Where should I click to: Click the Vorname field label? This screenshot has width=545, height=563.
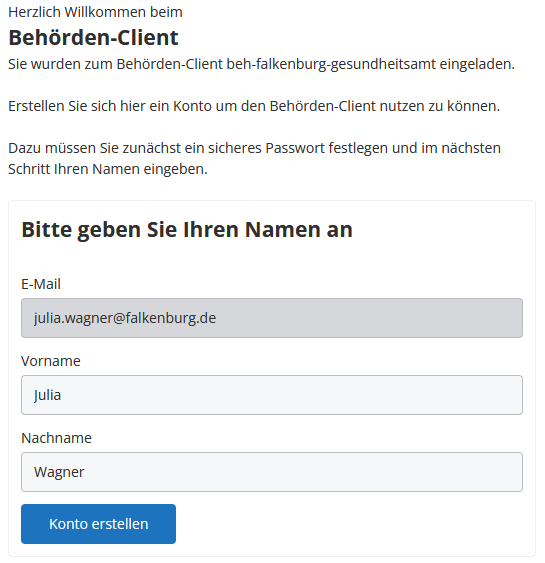click(x=51, y=361)
